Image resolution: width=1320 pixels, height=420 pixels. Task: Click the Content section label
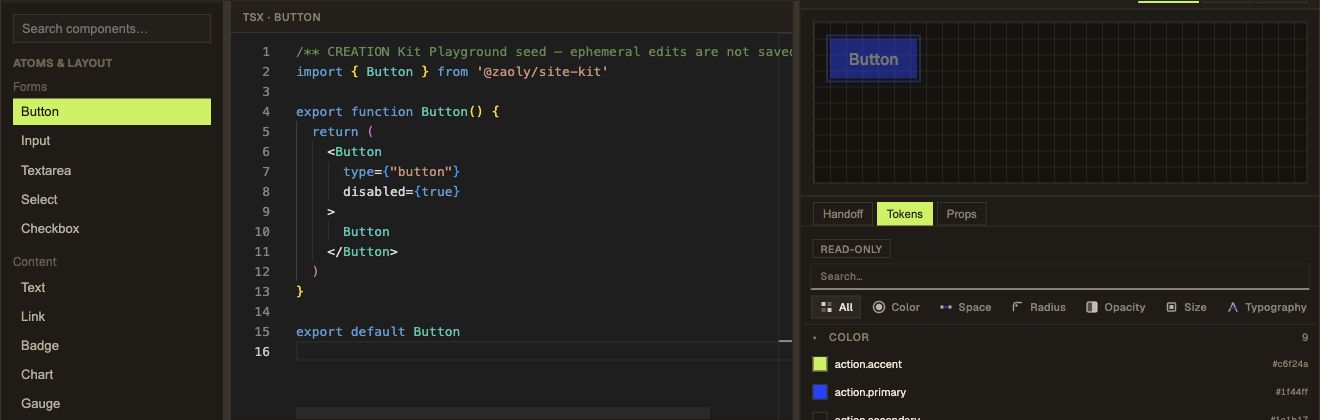[x=35, y=262]
